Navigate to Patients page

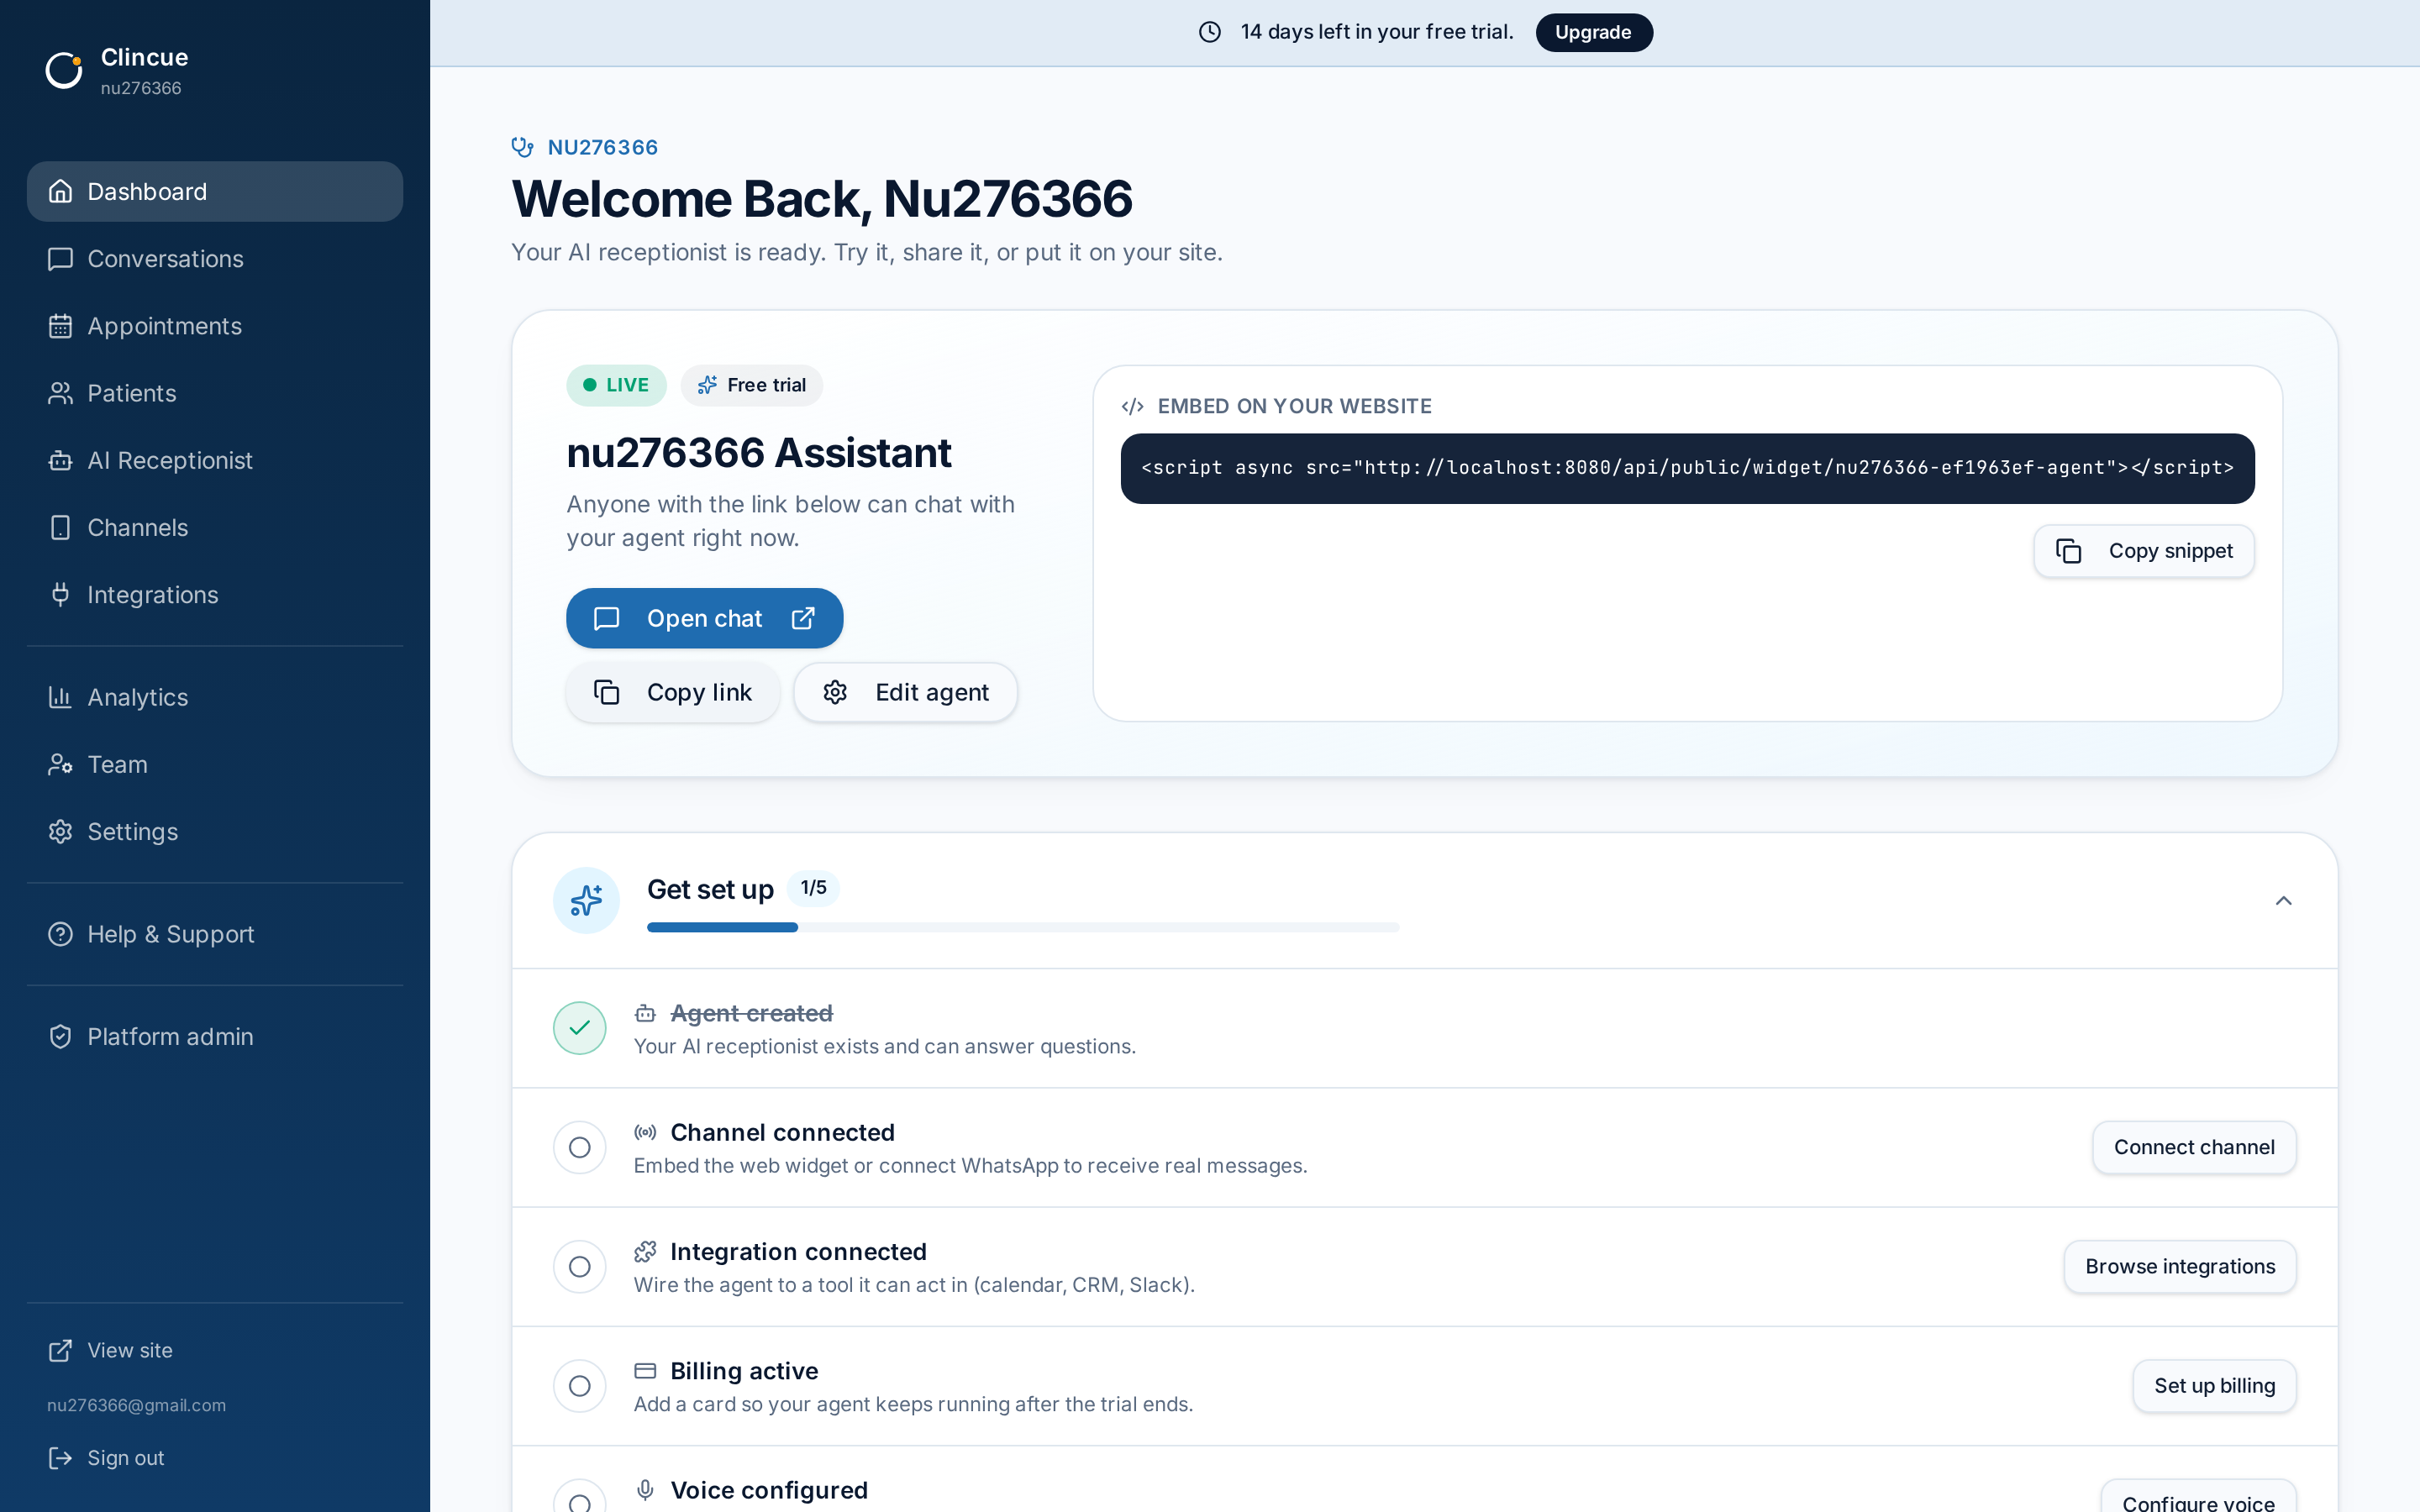[215, 393]
